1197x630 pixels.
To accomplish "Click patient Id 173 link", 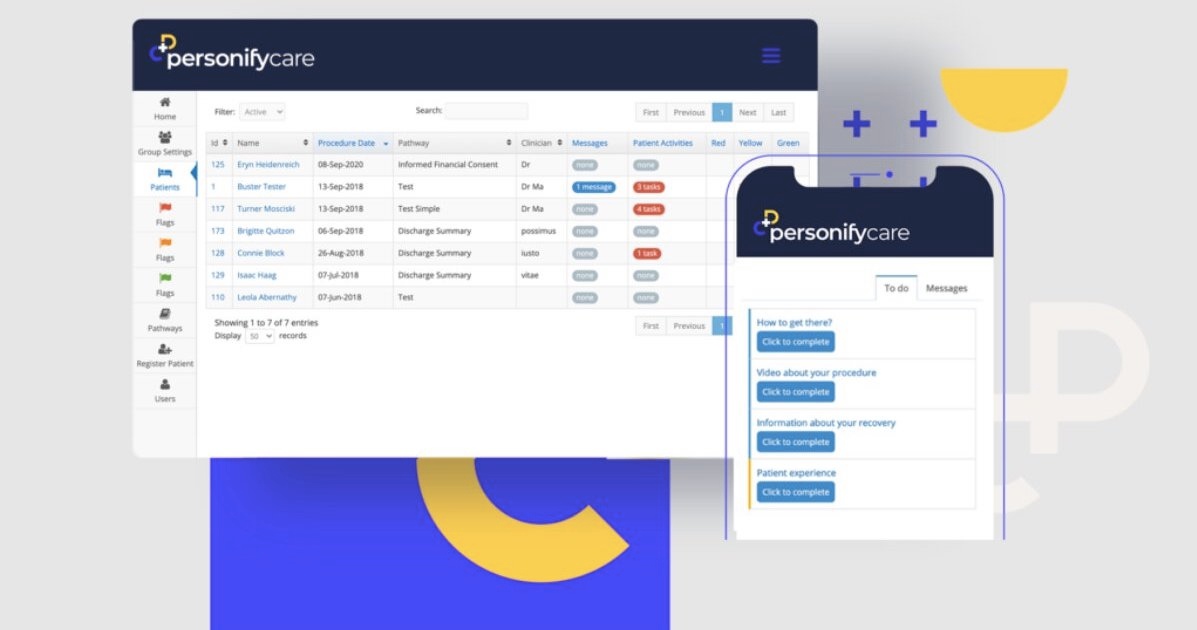I will [218, 231].
